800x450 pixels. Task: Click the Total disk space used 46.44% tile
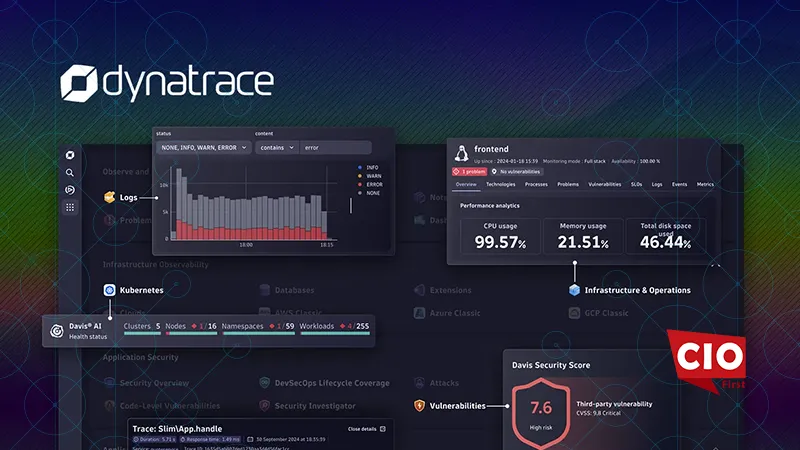coord(666,236)
